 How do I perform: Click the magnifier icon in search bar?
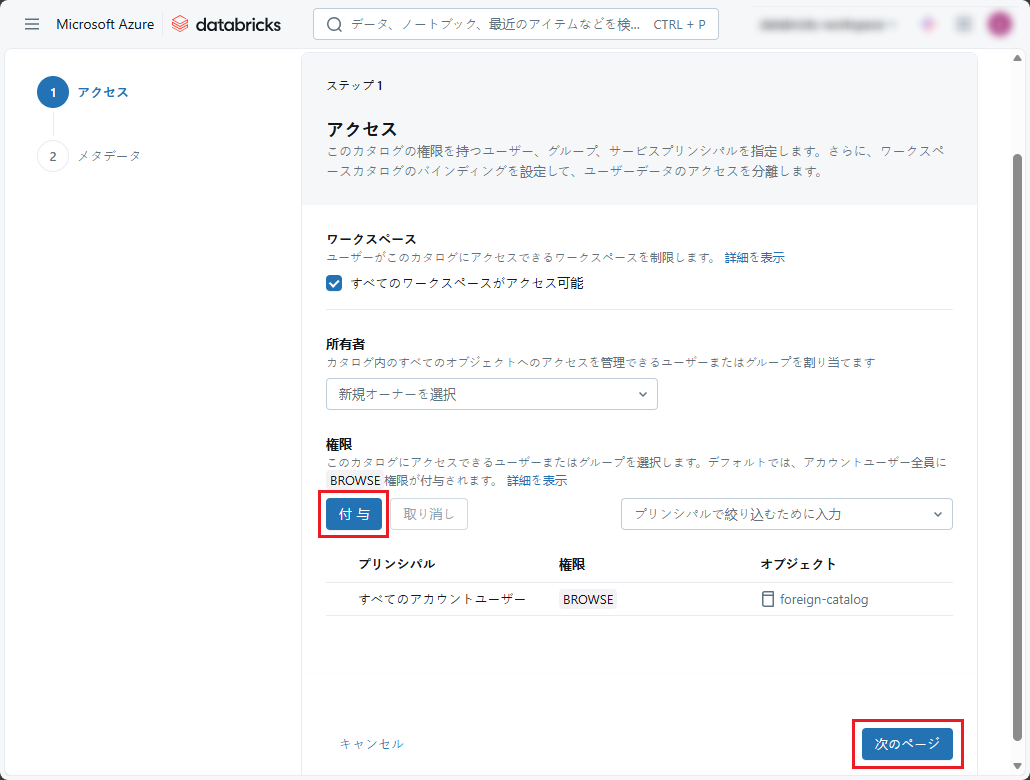(334, 24)
